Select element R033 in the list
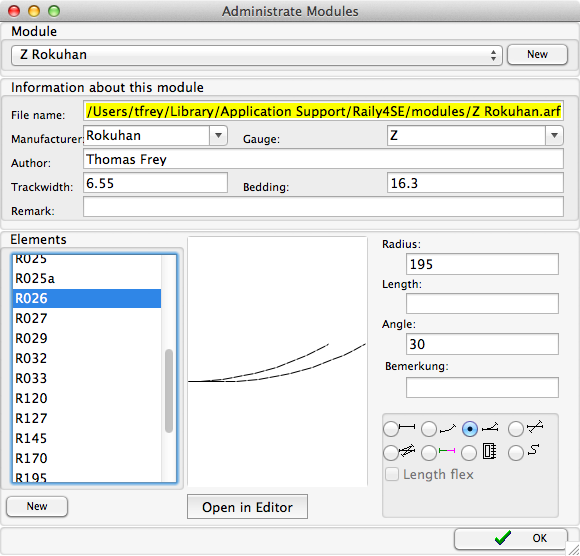This screenshot has height=556, width=580. point(87,378)
